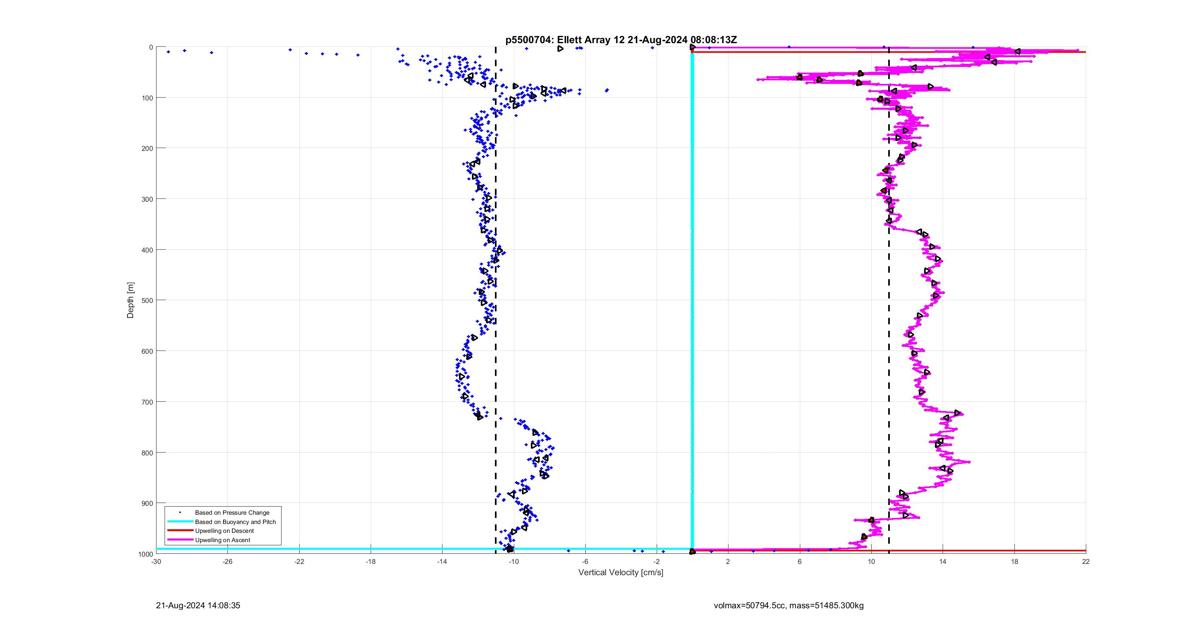This screenshot has width=1200, height=622.
Task: Select the 'Depth [m]' axis label
Action: coord(131,300)
